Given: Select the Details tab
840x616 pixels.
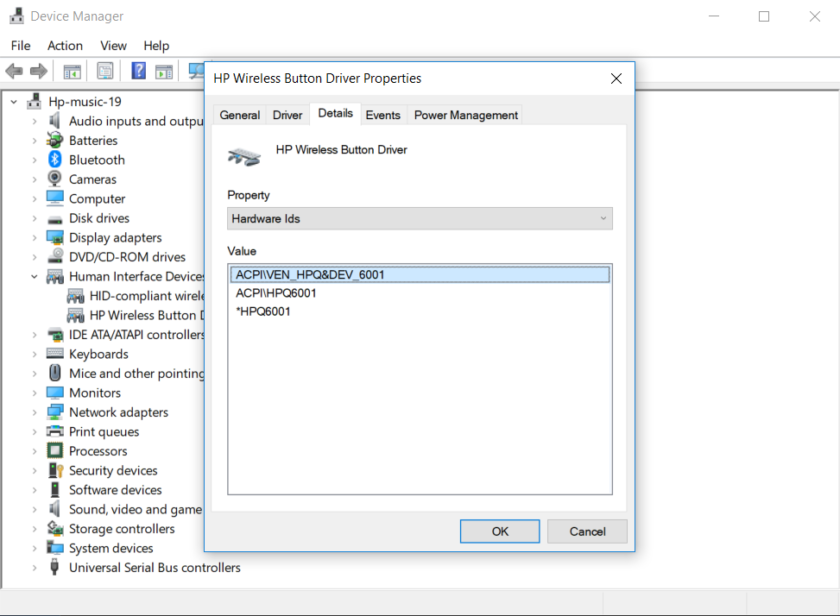Looking at the screenshot, I should [x=335, y=114].
